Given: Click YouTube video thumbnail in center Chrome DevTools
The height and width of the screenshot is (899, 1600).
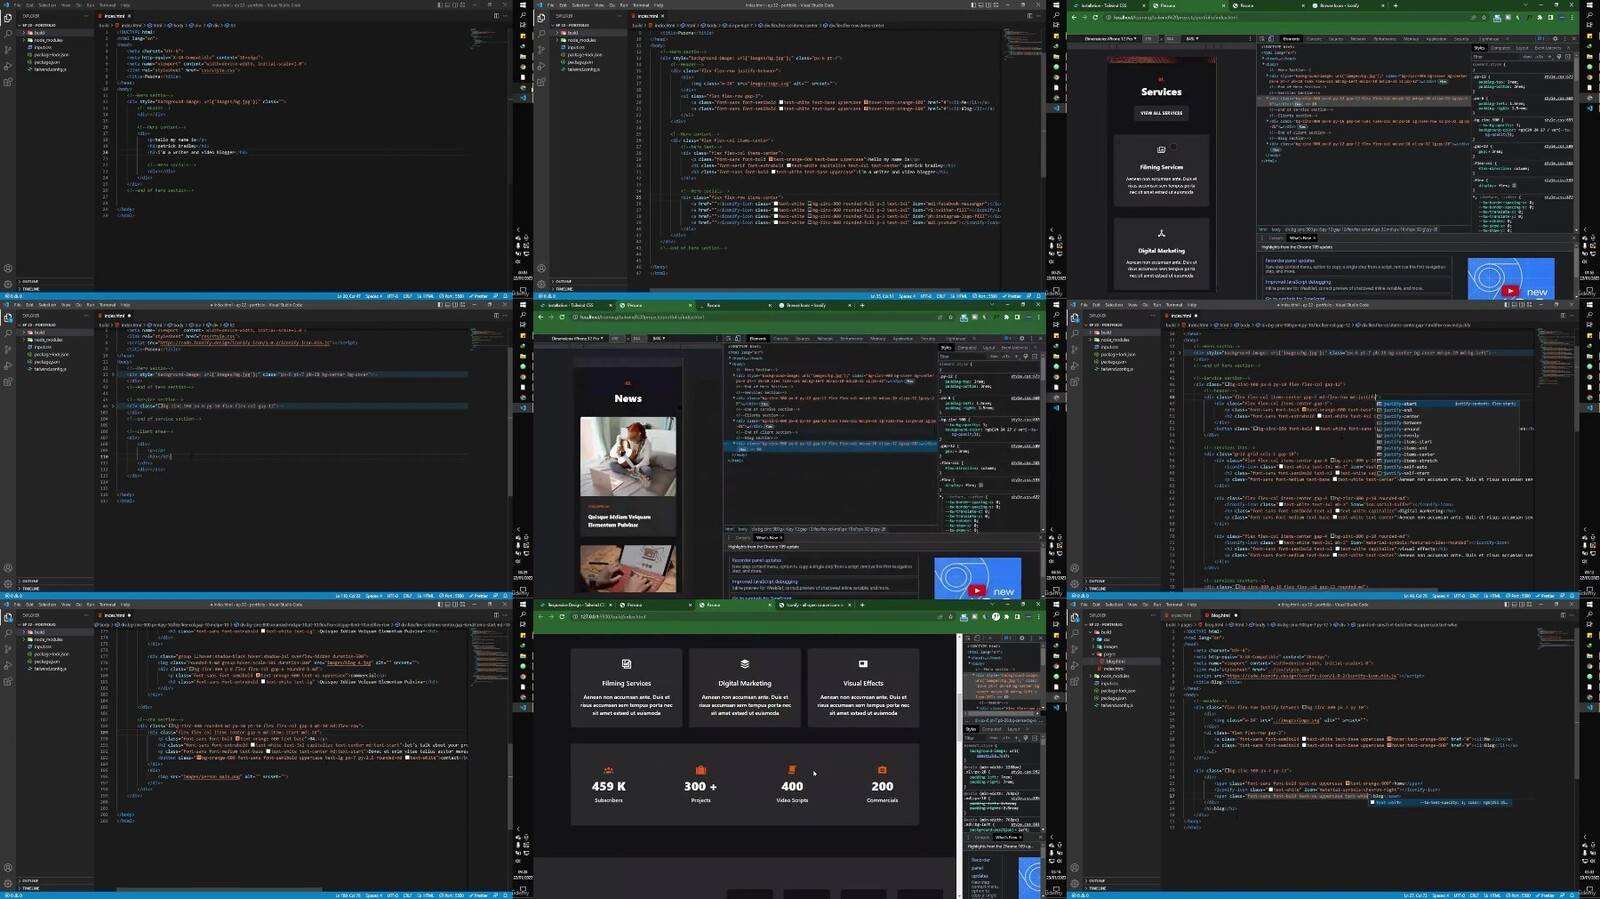Looking at the screenshot, I should [x=977, y=578].
